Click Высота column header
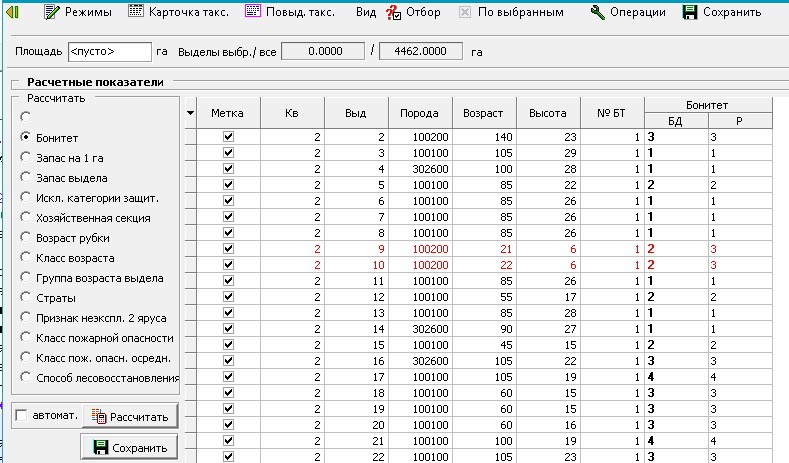Viewport: 789px width, 463px height. point(548,113)
